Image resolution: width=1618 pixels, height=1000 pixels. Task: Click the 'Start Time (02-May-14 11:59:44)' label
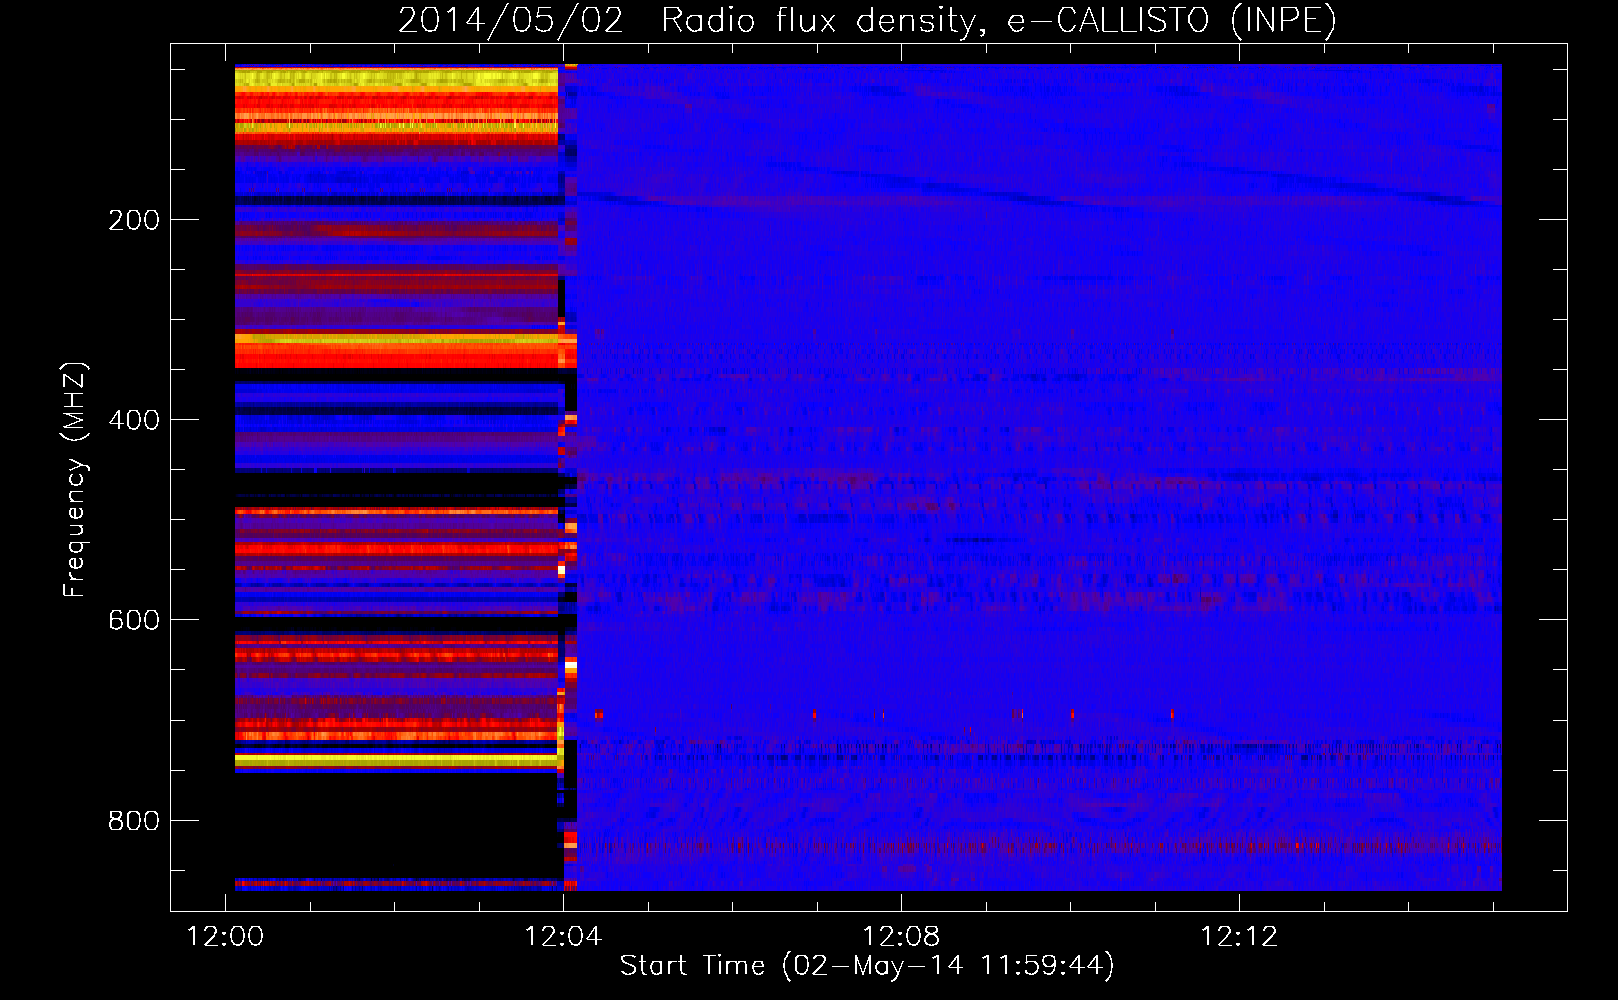pos(867,966)
